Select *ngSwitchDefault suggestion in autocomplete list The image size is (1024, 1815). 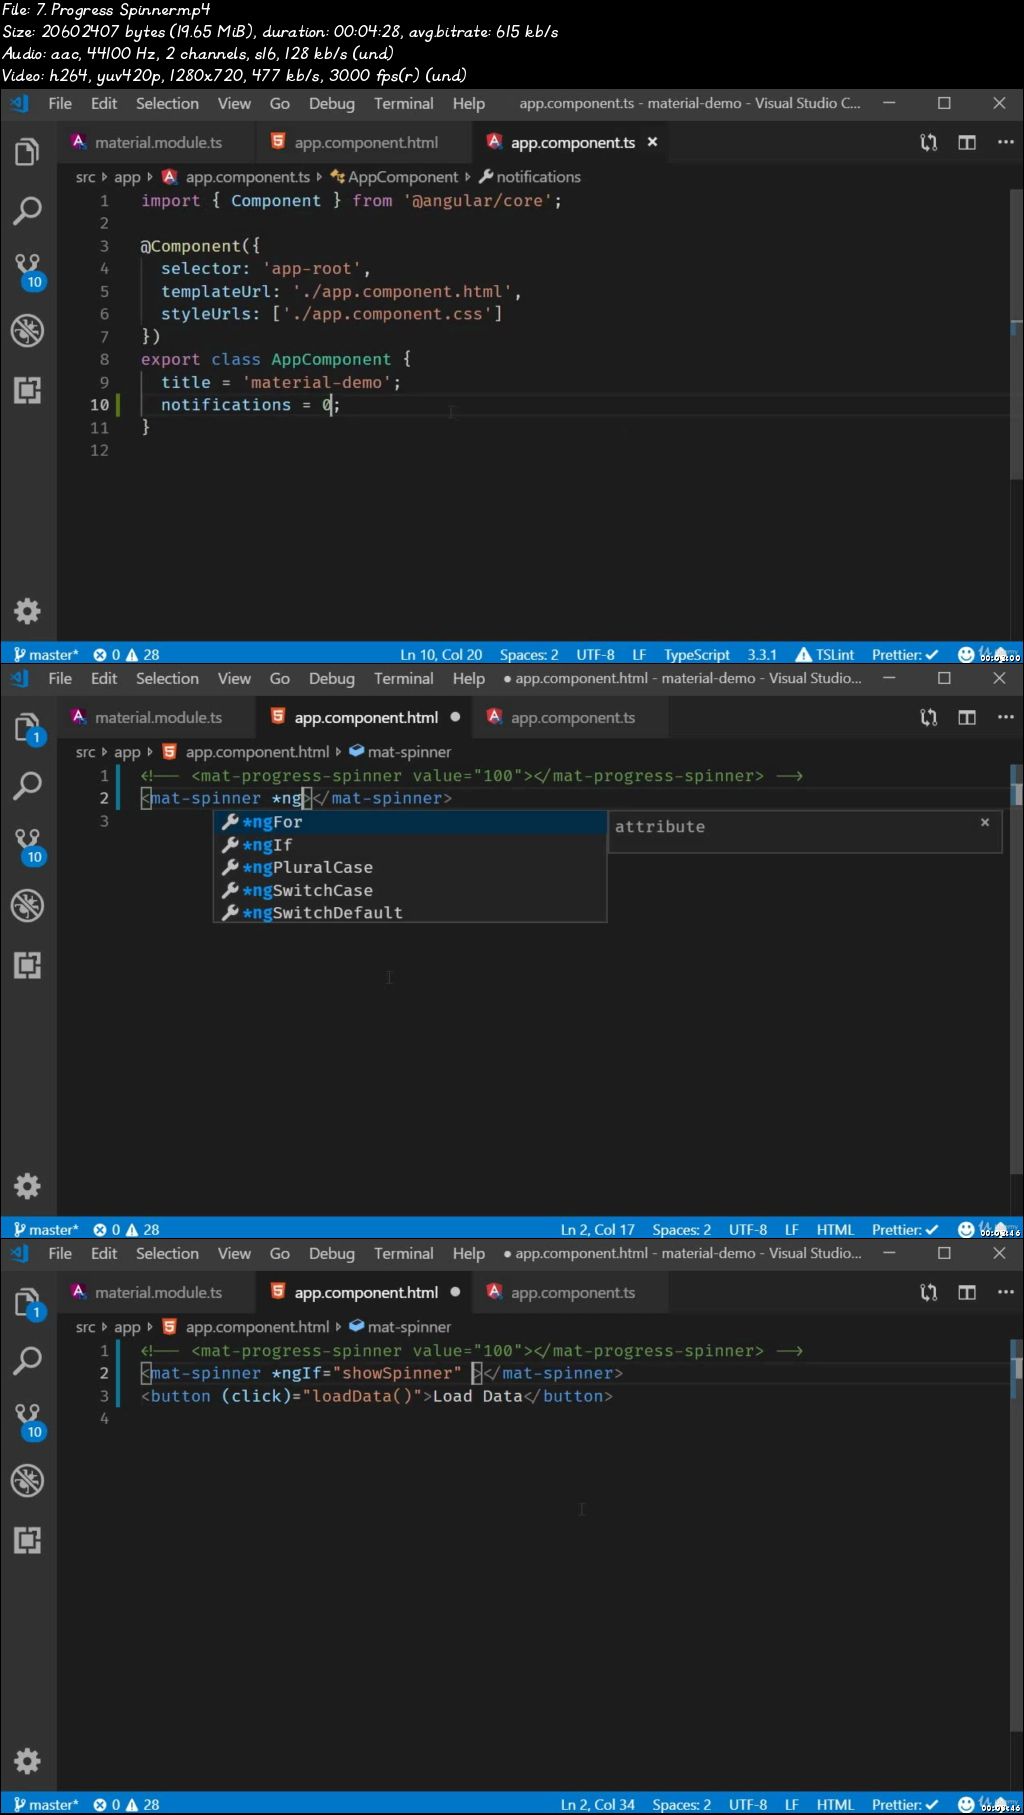(410, 913)
